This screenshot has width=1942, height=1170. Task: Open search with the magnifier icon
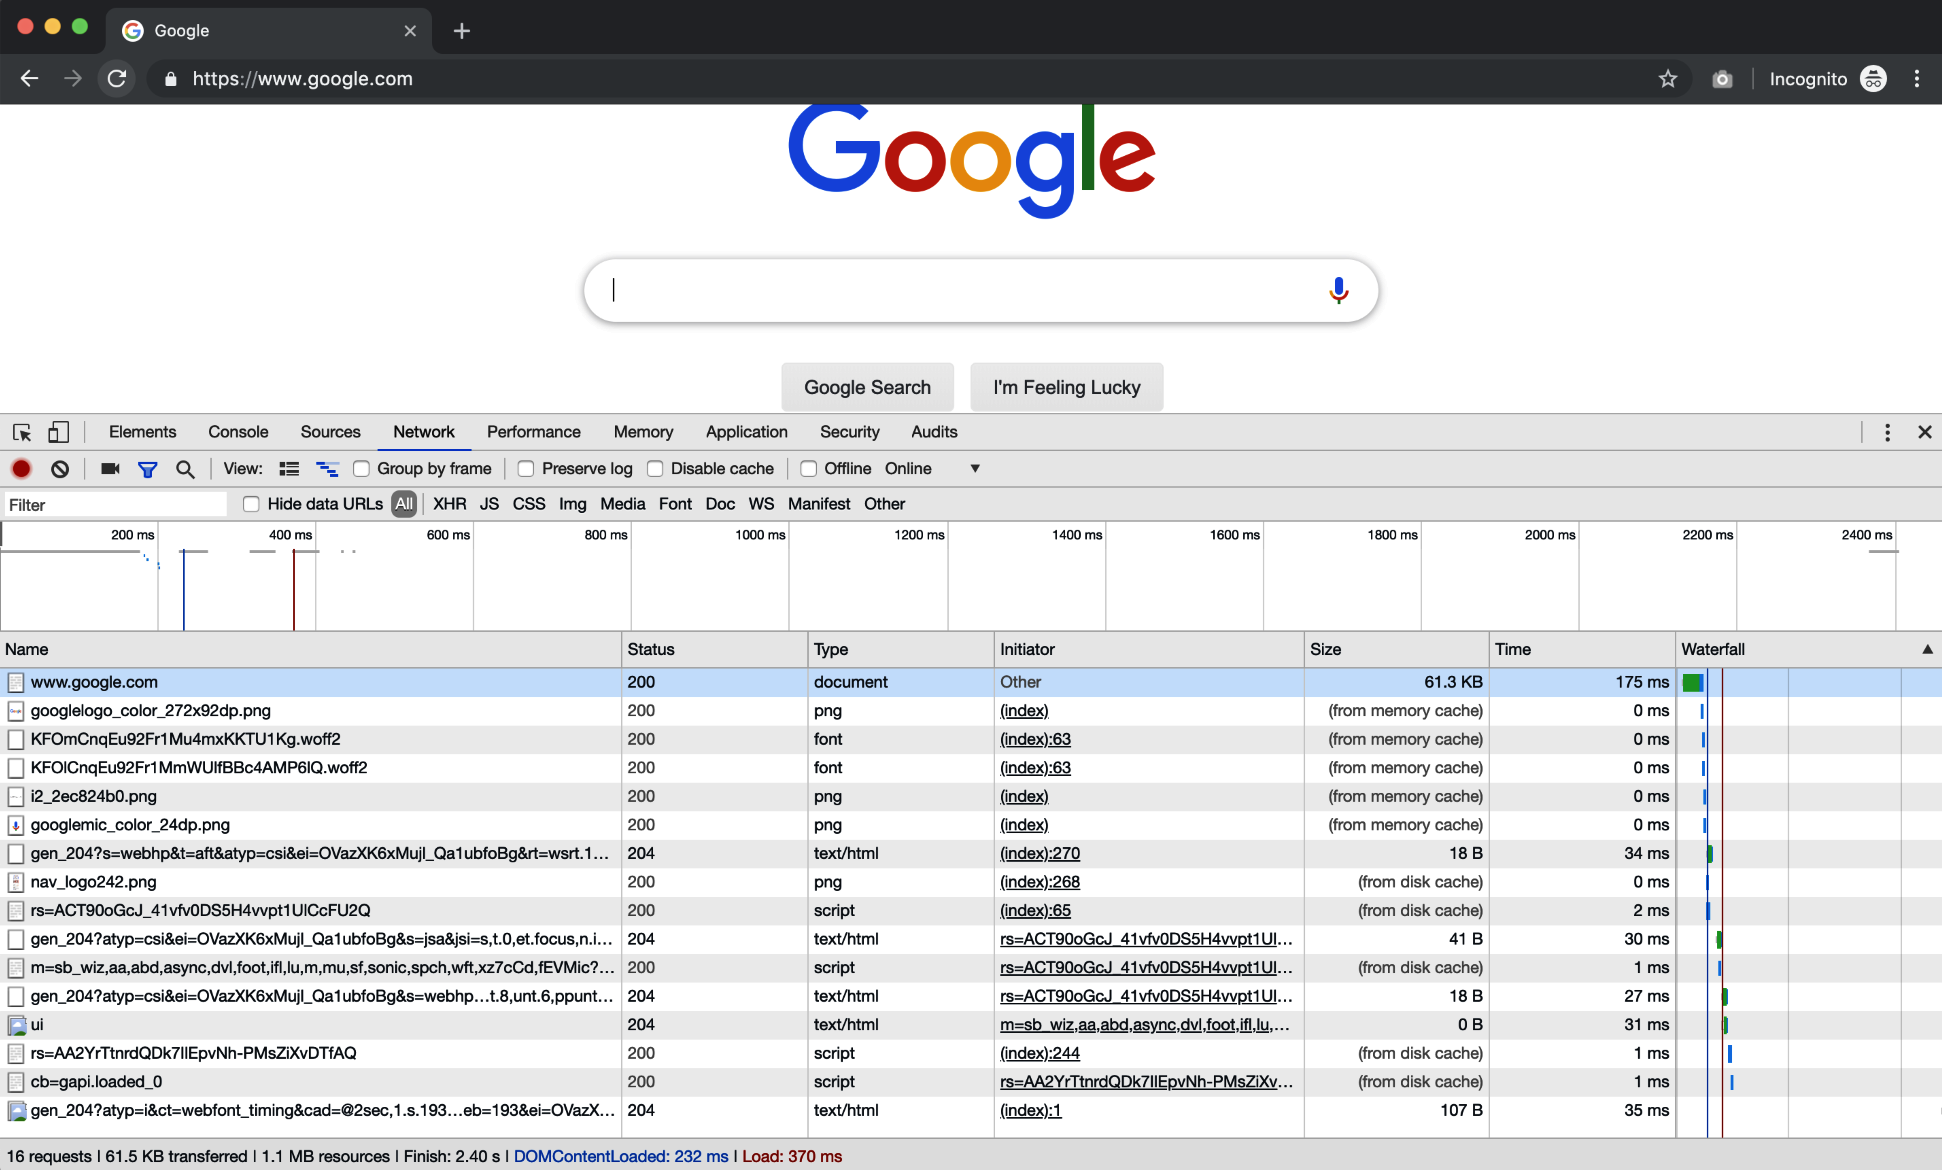[x=185, y=468]
